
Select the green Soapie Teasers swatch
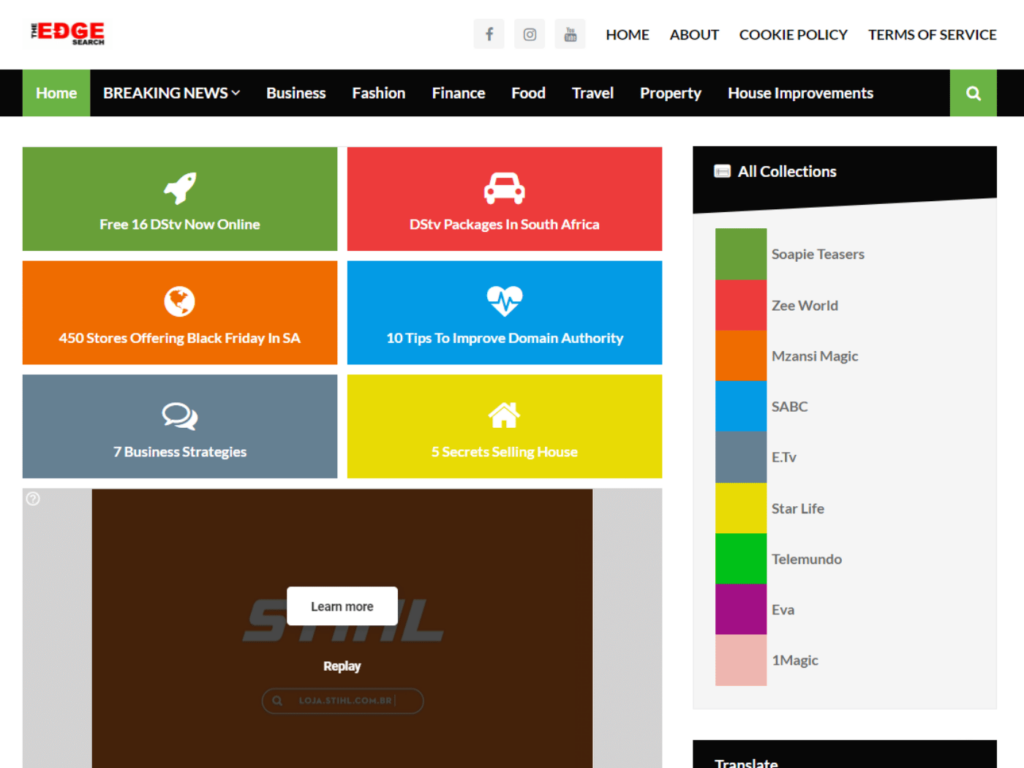pos(741,254)
